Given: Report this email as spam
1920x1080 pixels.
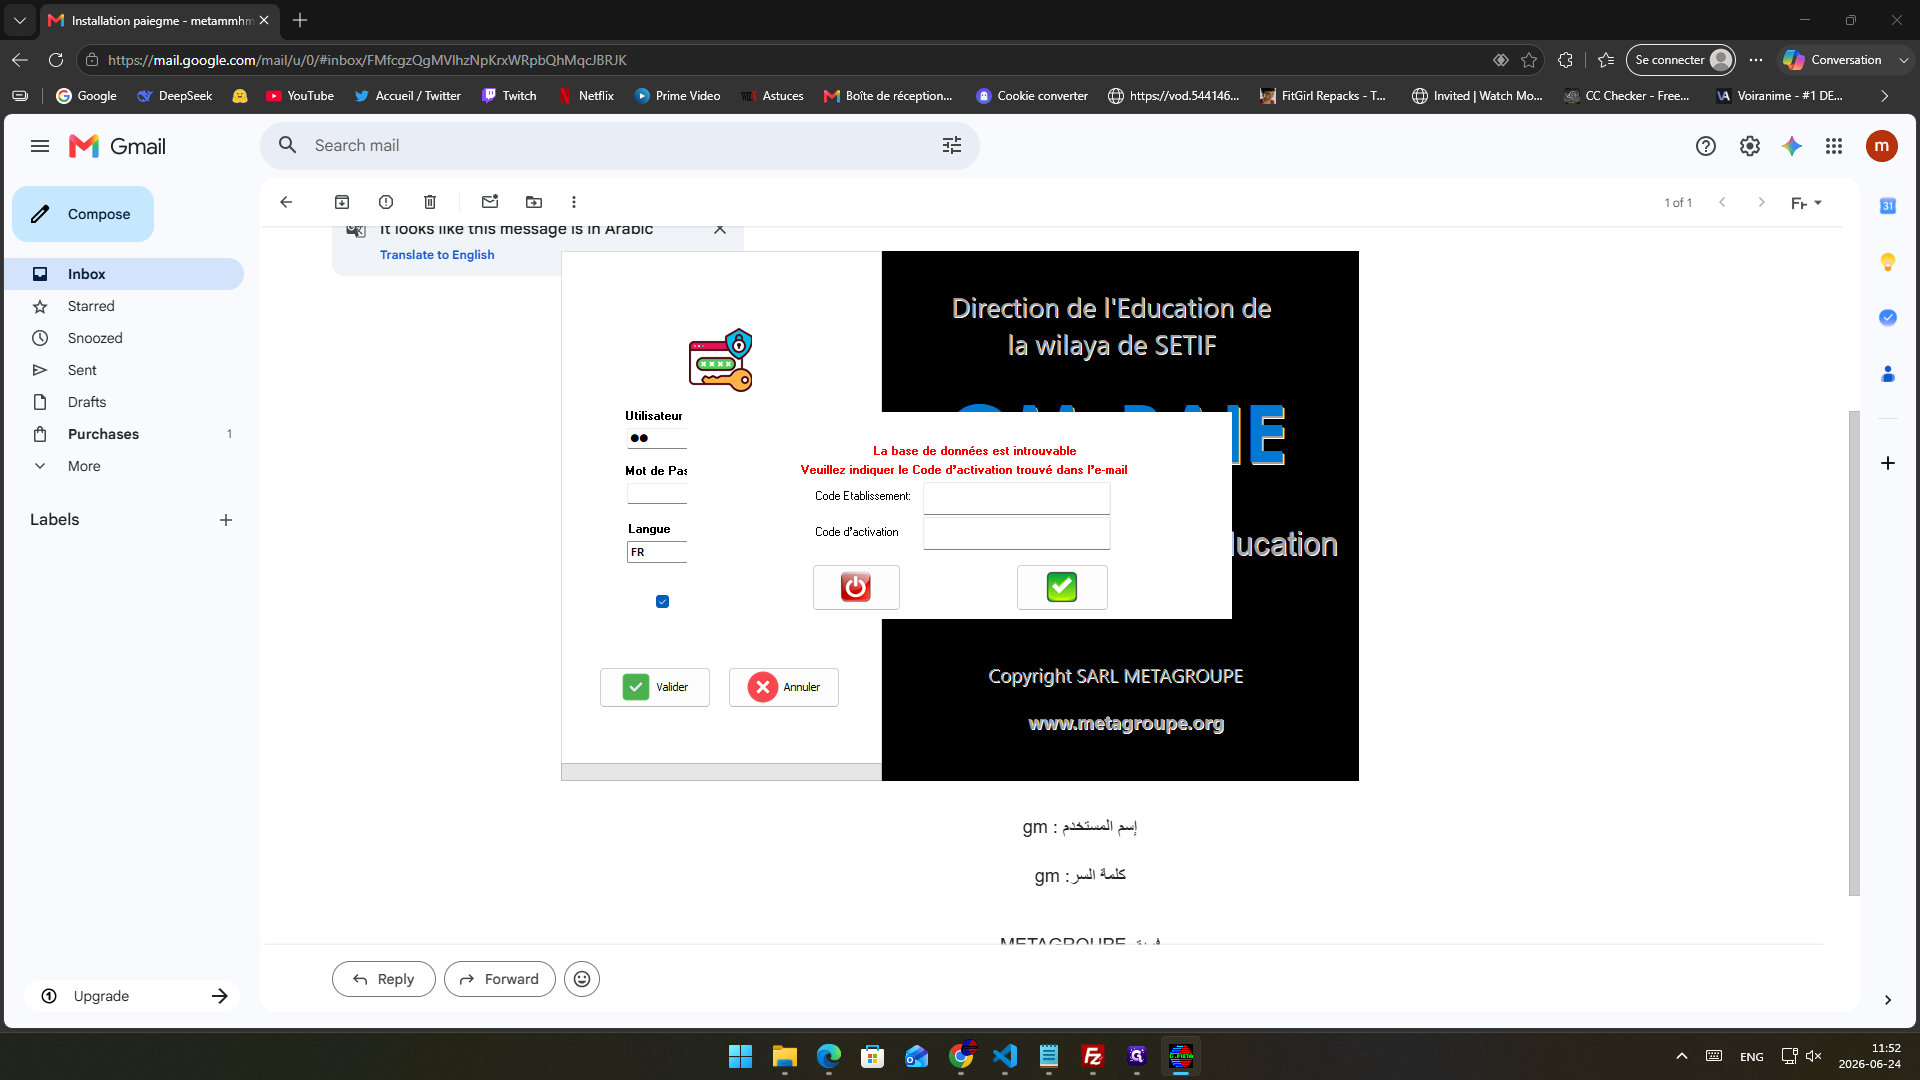Looking at the screenshot, I should pos(386,202).
